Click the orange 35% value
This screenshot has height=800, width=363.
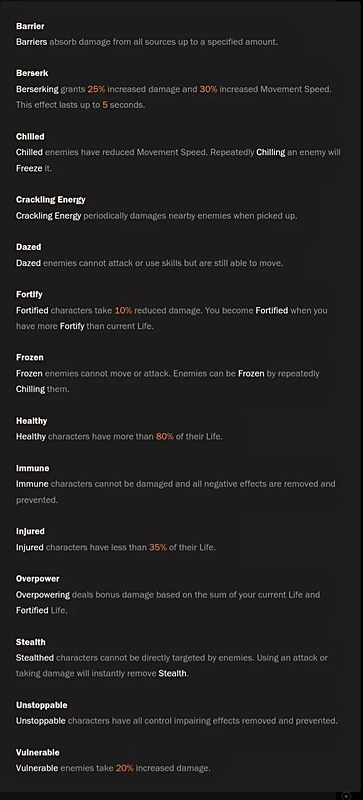click(158, 547)
